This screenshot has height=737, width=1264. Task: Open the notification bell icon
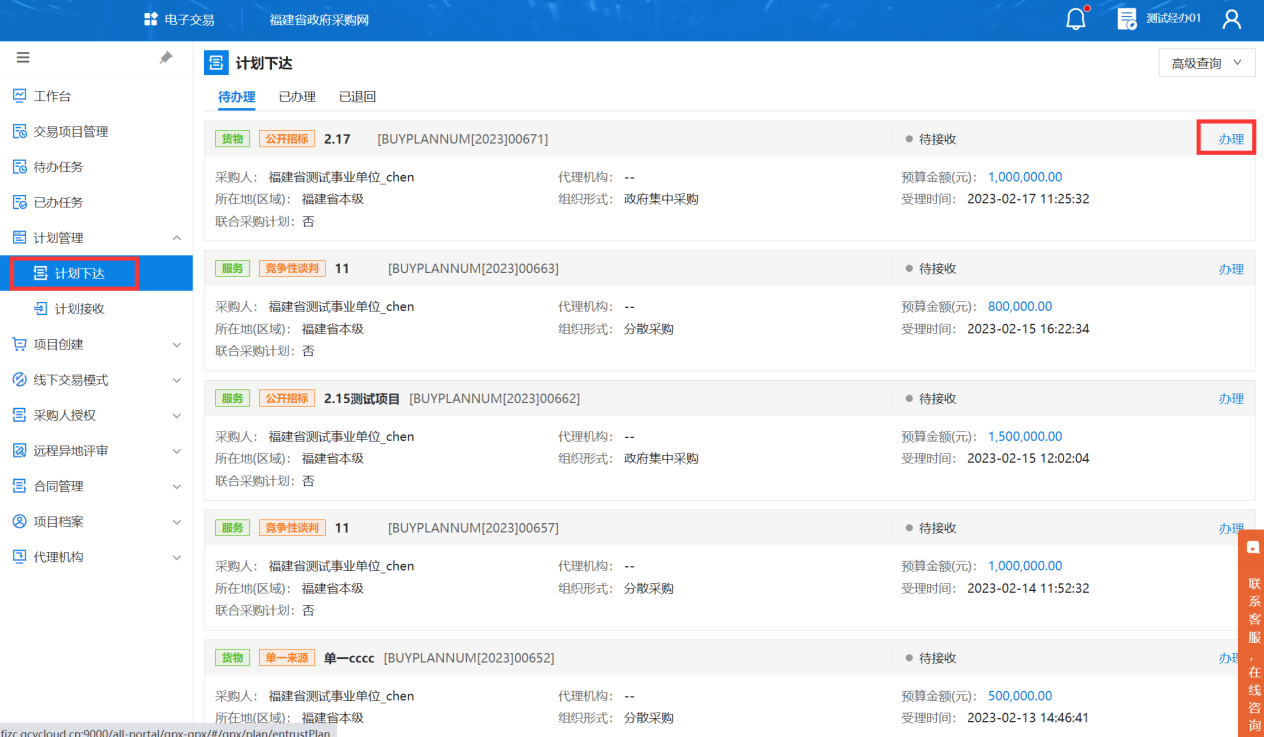(x=1076, y=19)
